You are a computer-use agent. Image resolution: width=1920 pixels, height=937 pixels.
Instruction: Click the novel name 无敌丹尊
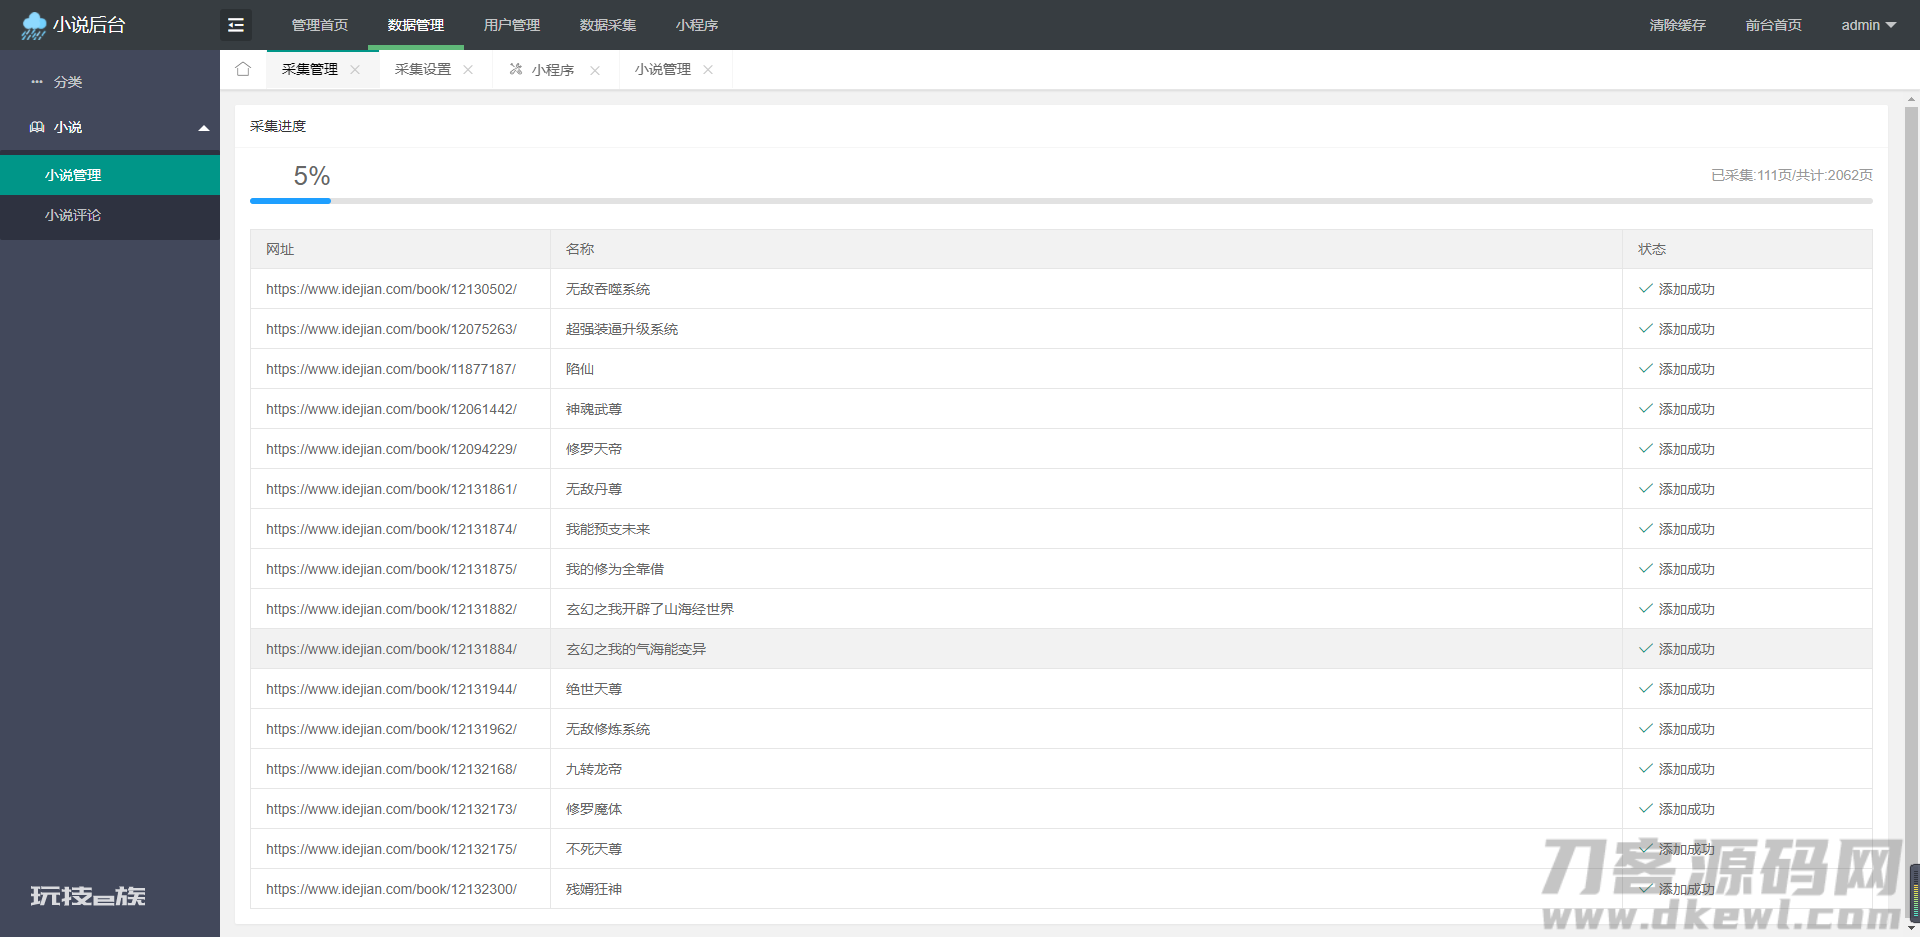coord(594,489)
